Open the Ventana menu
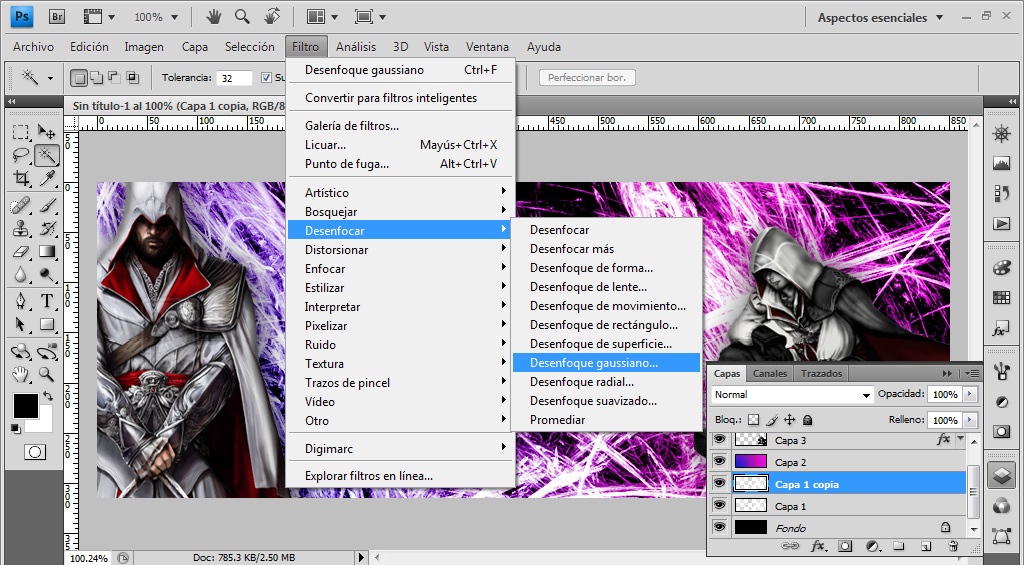The image size is (1024, 565). (x=487, y=47)
